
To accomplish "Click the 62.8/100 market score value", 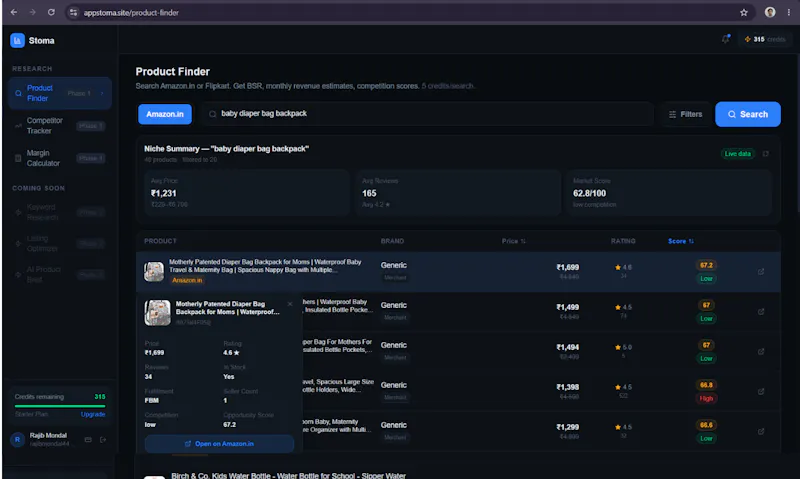I will click(589, 193).
